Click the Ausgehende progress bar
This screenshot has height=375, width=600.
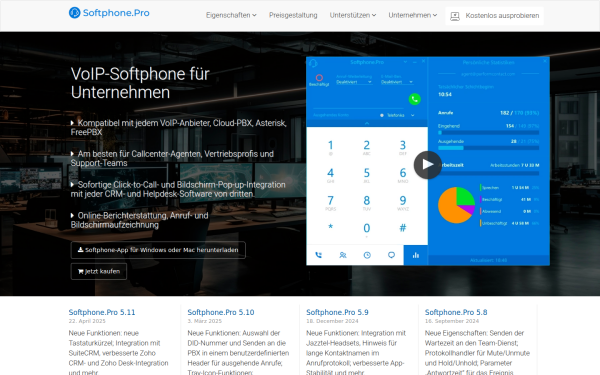488,148
